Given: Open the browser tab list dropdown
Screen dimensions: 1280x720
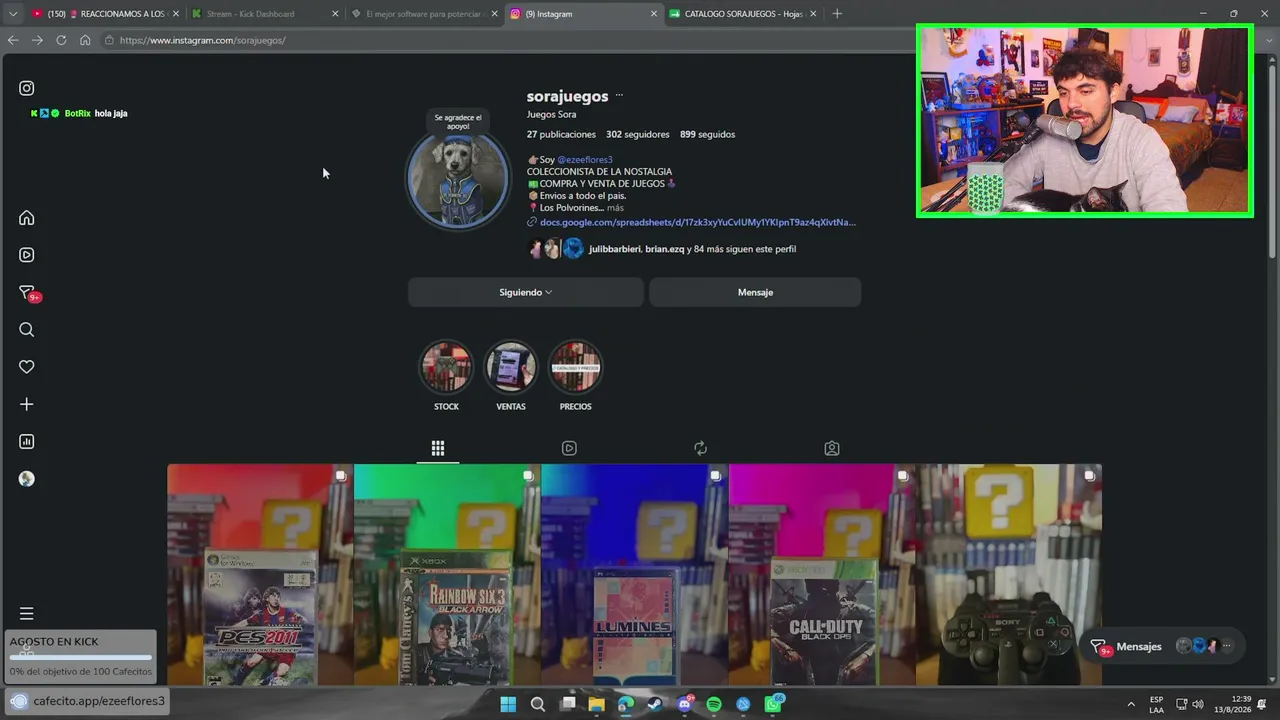Looking at the screenshot, I should (x=13, y=14).
